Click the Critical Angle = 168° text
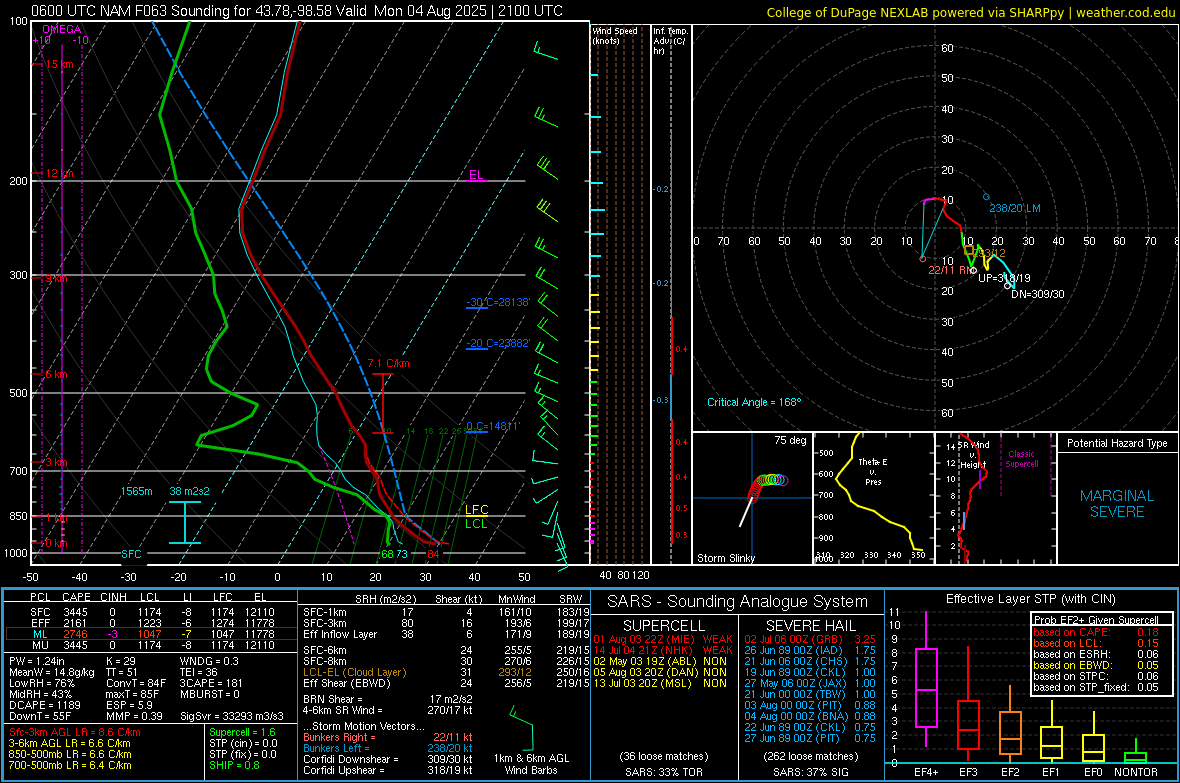 pos(754,402)
